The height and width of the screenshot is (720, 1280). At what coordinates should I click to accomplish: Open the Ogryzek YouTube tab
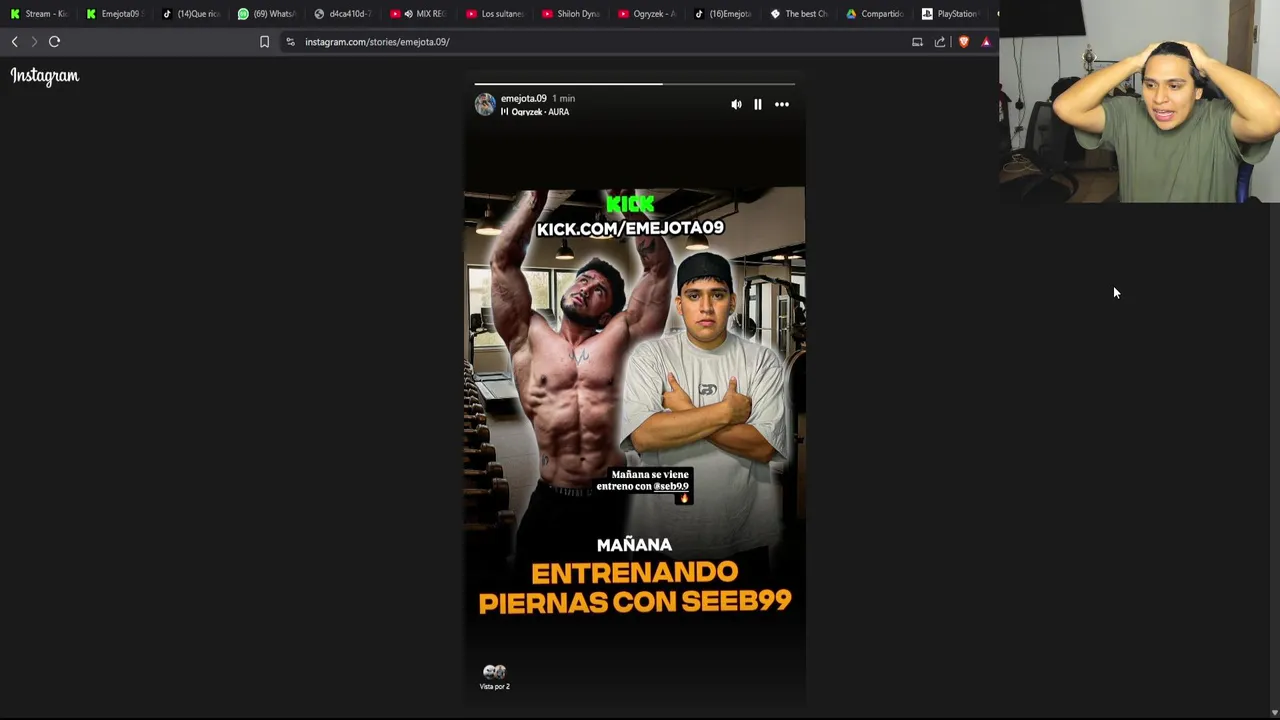coord(646,14)
